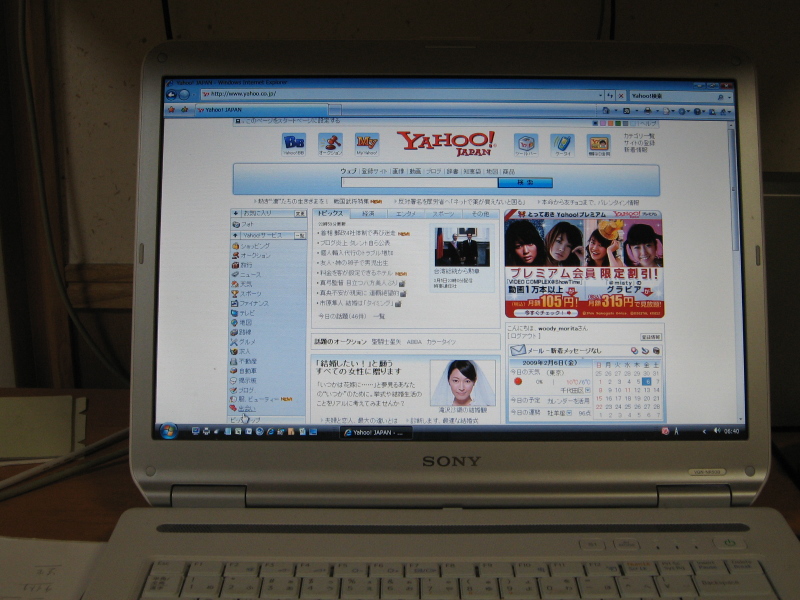Click the Refresh button beside the address bar
Viewport: 800px width, 600px height.
click(x=610, y=95)
